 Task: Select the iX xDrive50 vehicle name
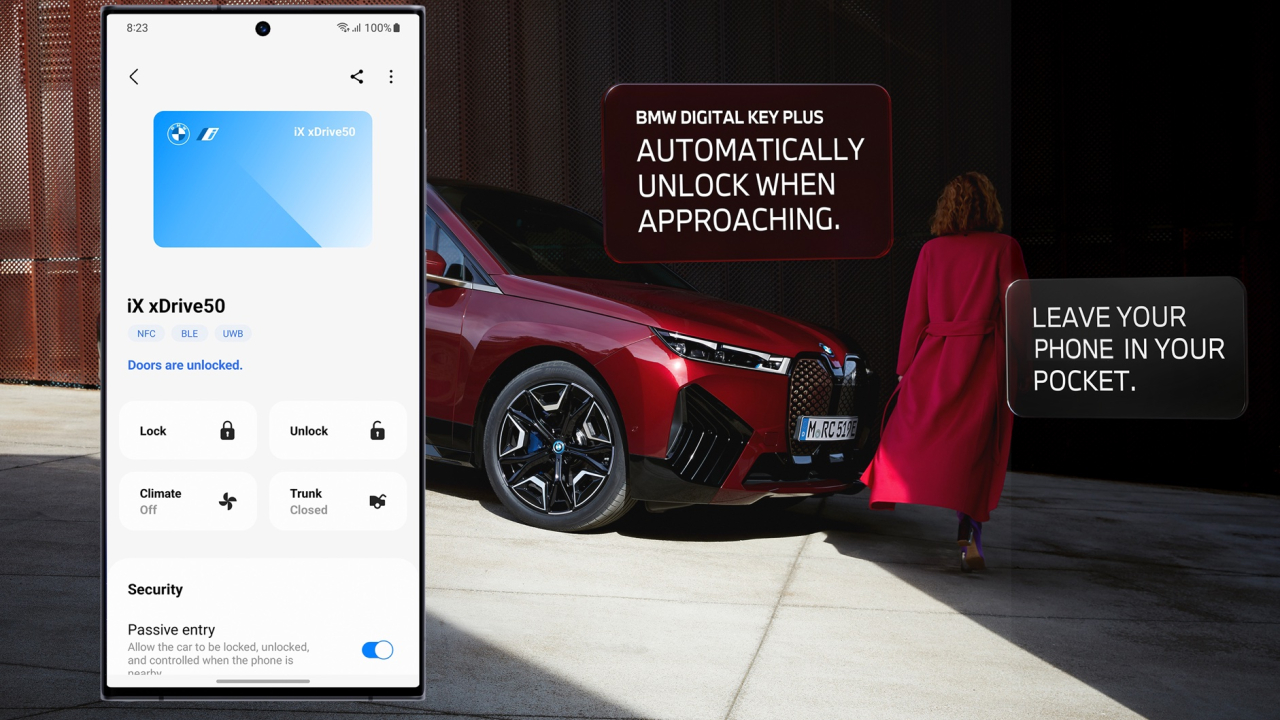[x=176, y=306]
